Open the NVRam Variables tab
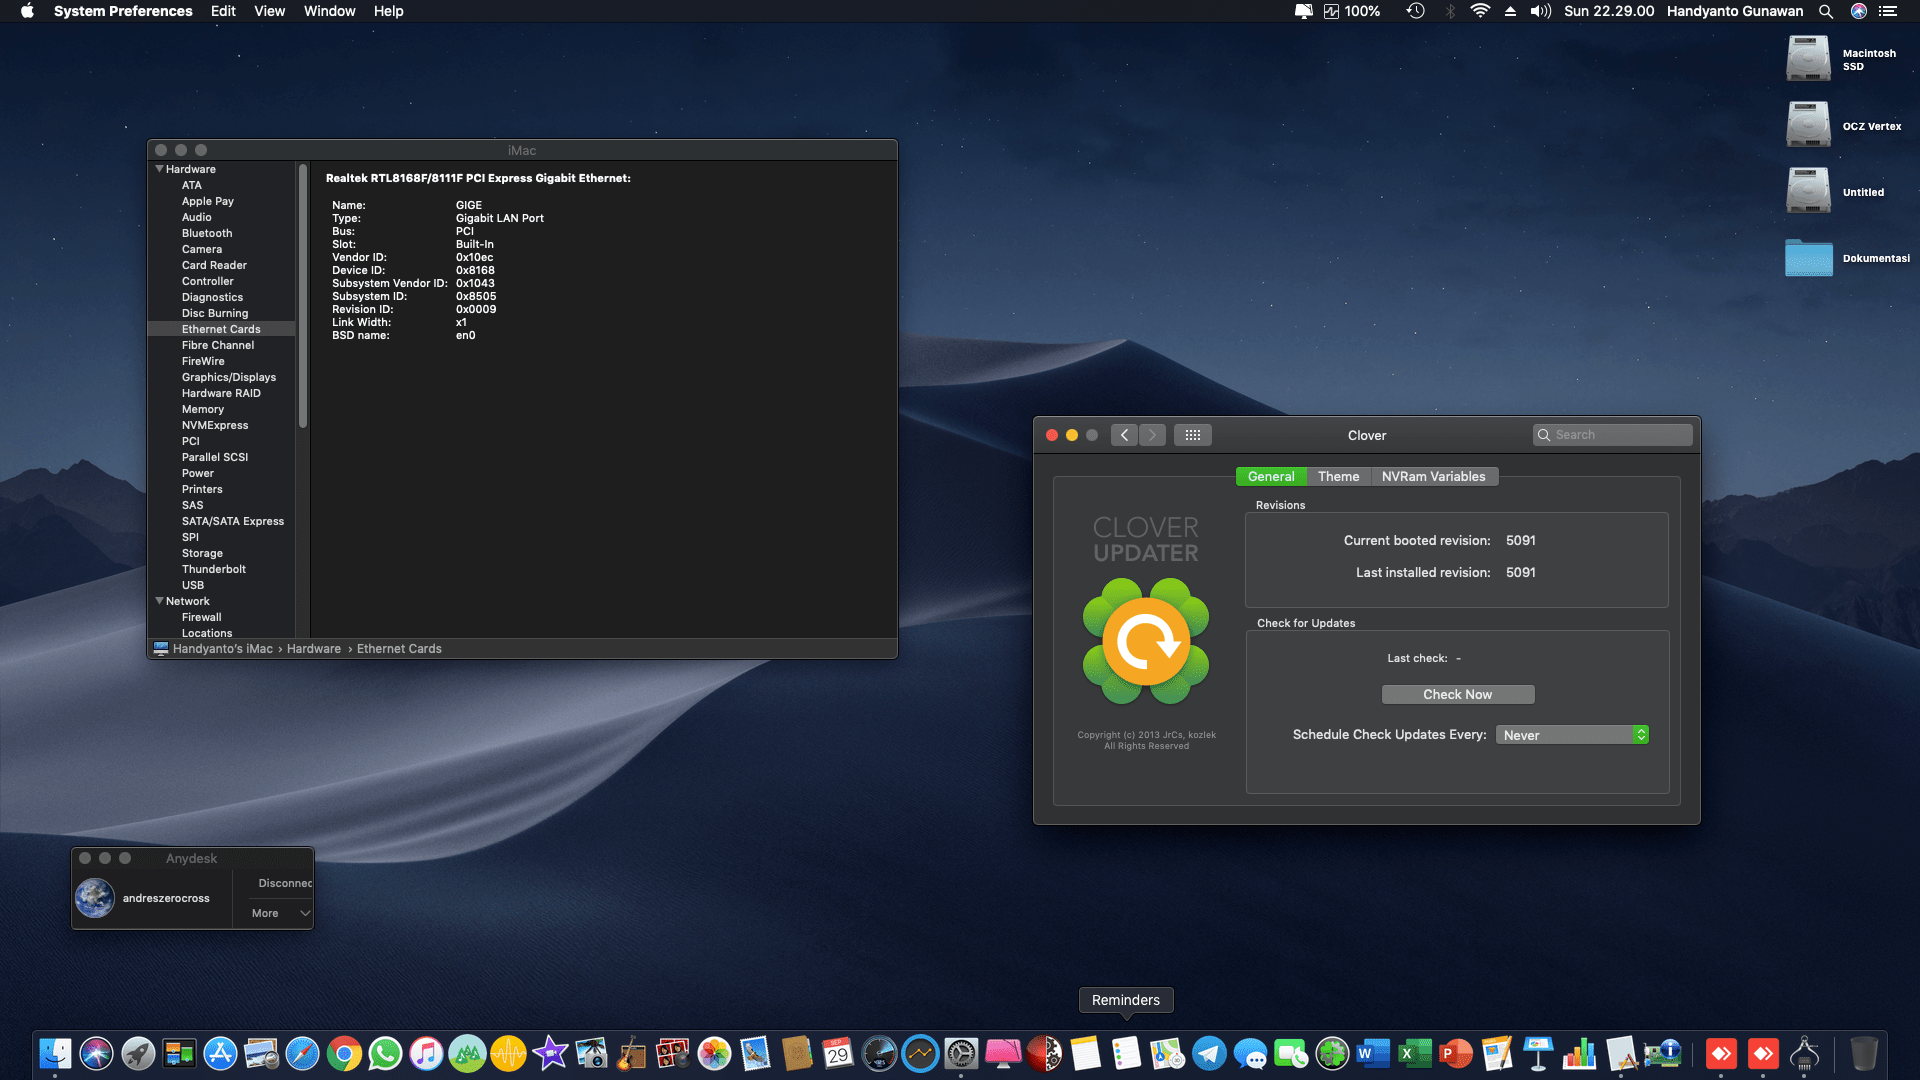 click(x=1435, y=476)
